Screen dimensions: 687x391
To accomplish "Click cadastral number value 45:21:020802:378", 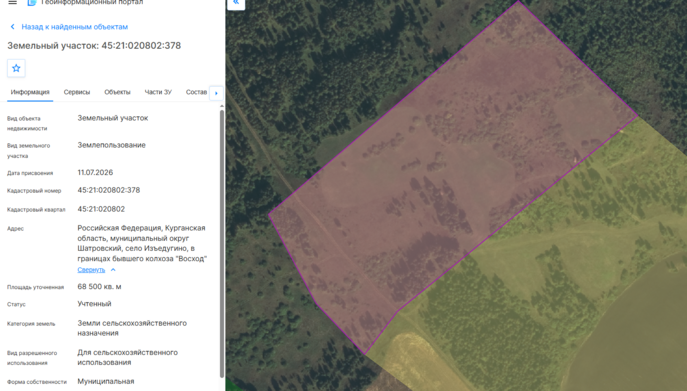I will [x=109, y=190].
